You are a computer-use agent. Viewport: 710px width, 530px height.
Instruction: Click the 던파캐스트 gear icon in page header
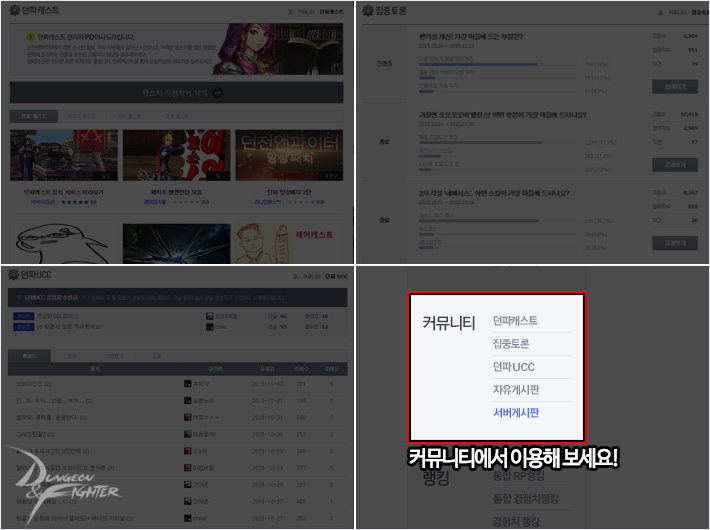[16, 9]
